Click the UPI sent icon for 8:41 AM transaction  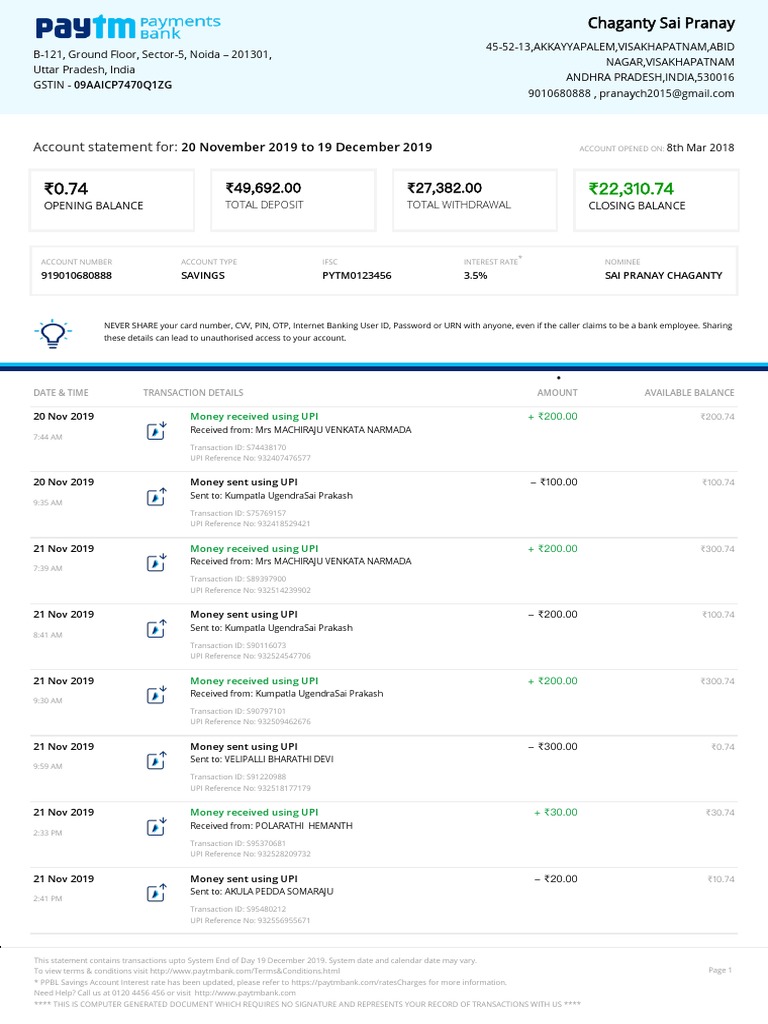pos(156,629)
